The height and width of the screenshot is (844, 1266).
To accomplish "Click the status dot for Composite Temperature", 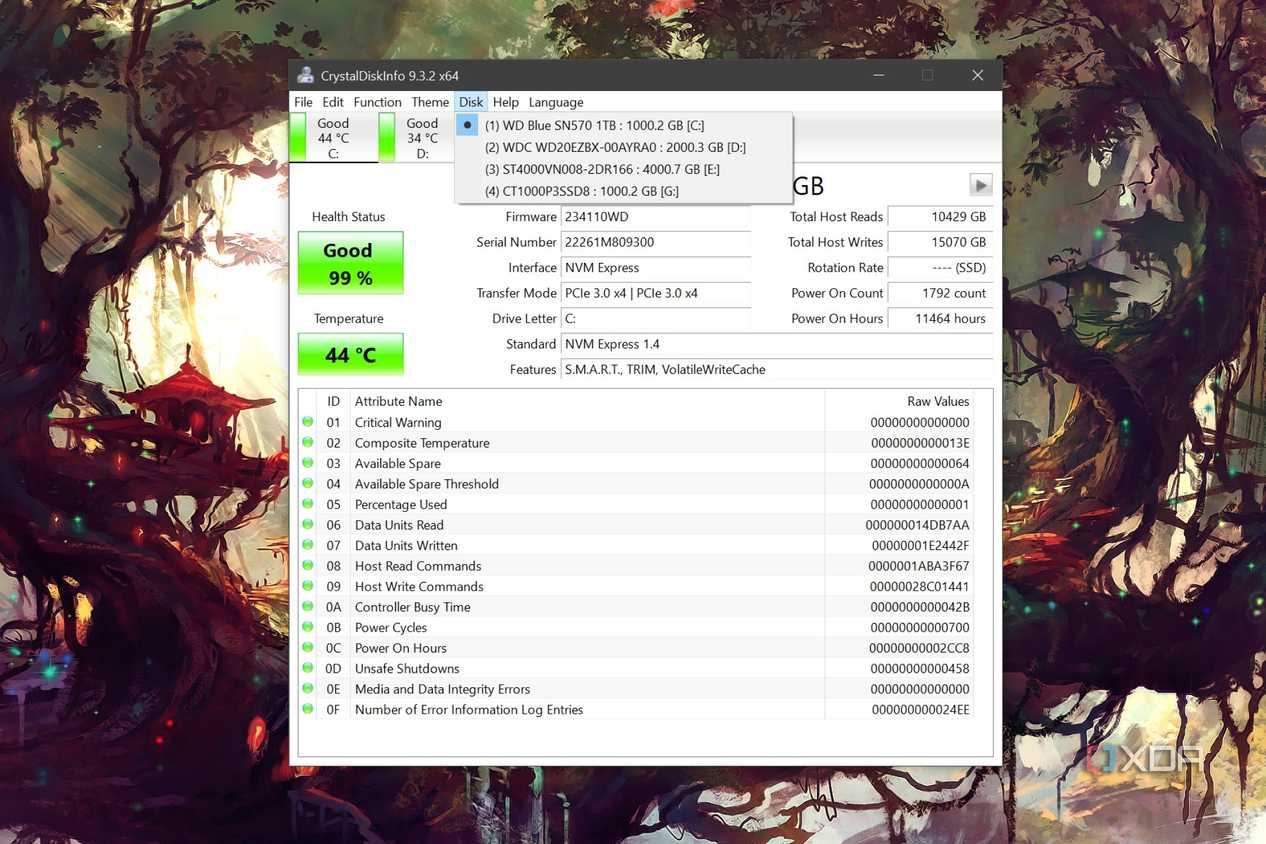I will point(308,443).
